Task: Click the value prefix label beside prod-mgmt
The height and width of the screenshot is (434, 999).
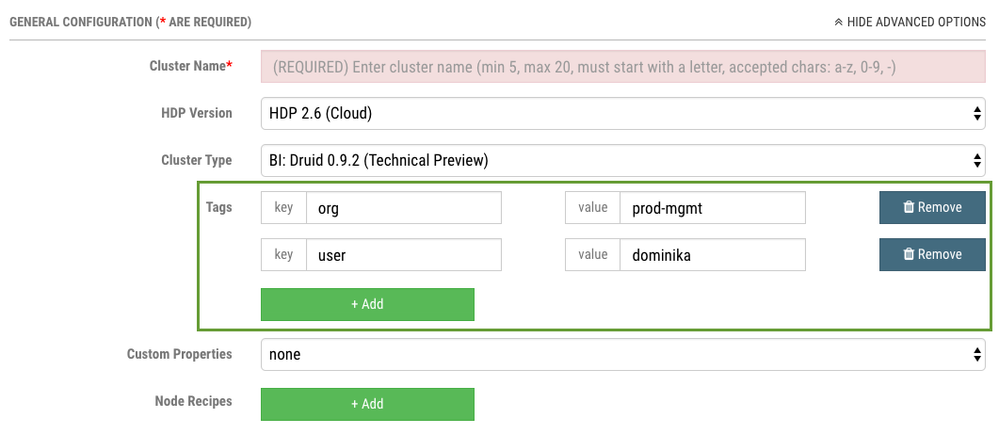Action: tap(592, 208)
